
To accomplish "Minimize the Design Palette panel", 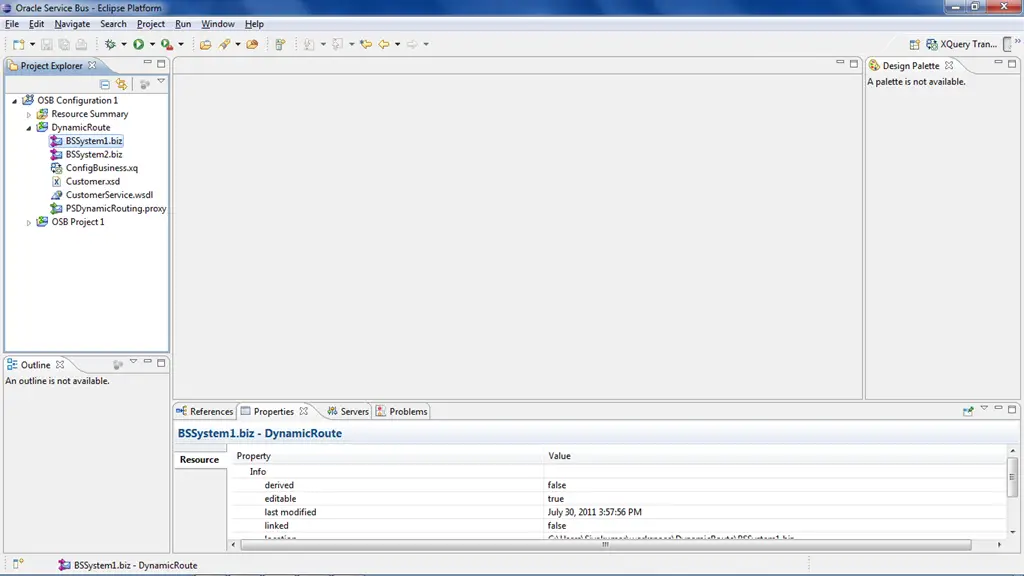I will (x=999, y=62).
